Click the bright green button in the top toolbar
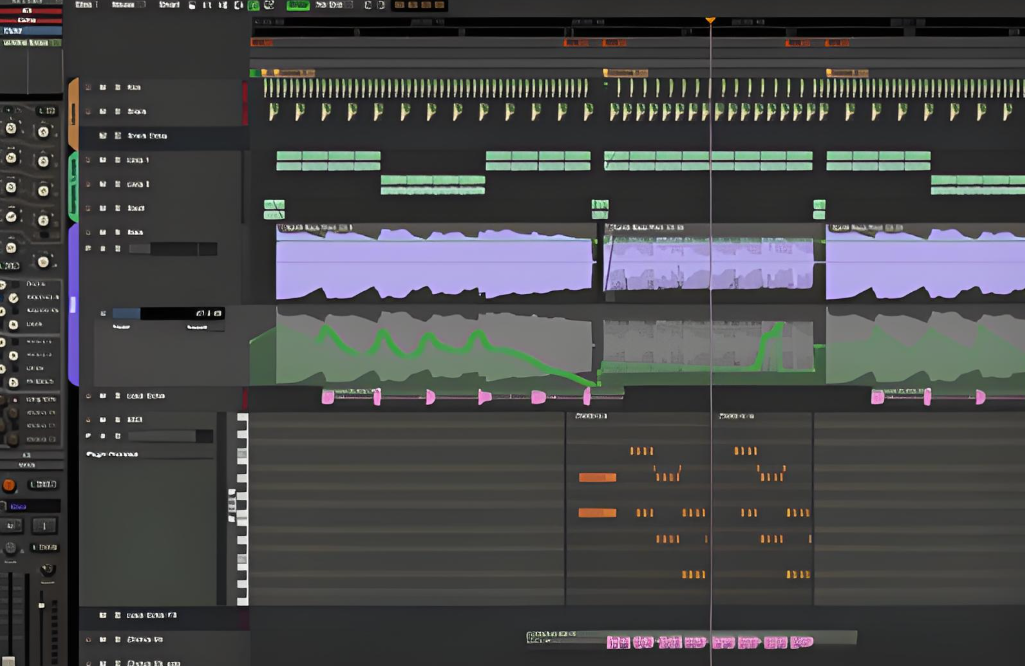This screenshot has width=1025, height=666. point(298,5)
